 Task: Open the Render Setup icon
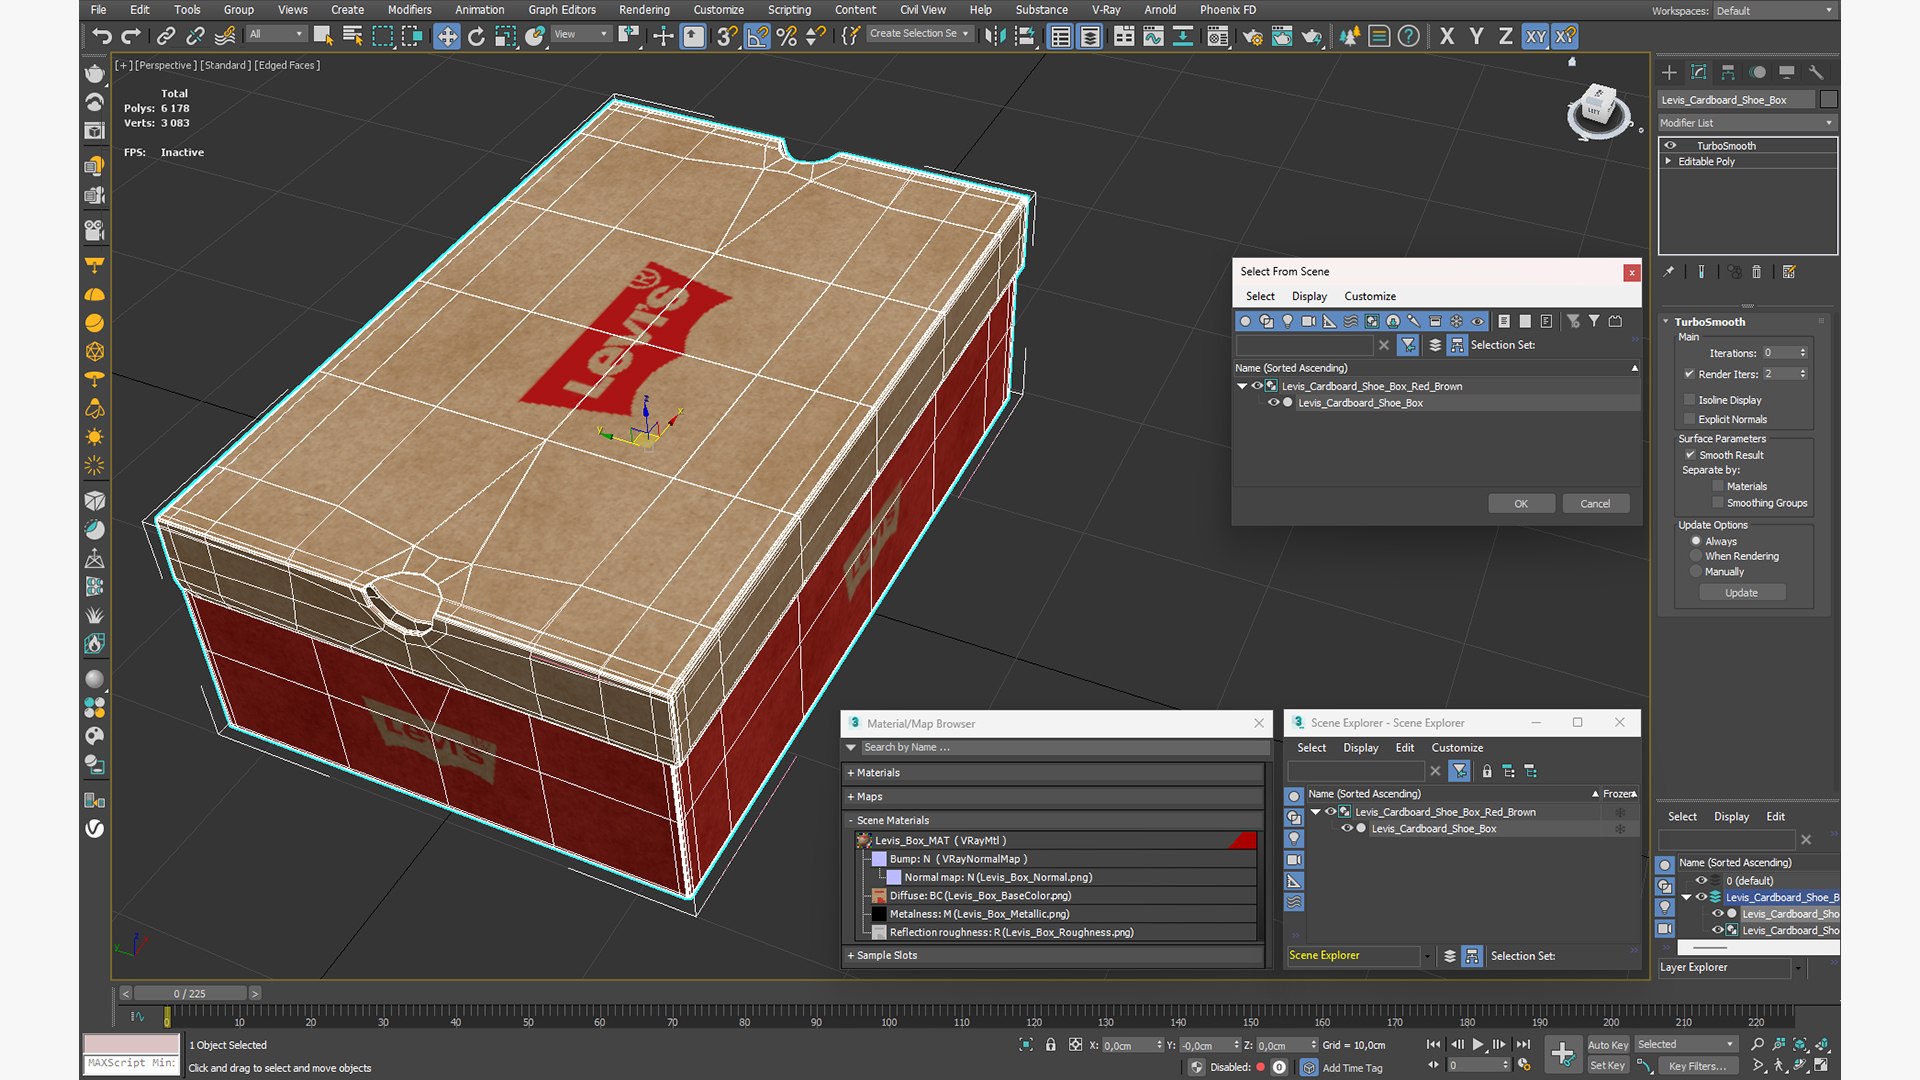pyautogui.click(x=1252, y=37)
